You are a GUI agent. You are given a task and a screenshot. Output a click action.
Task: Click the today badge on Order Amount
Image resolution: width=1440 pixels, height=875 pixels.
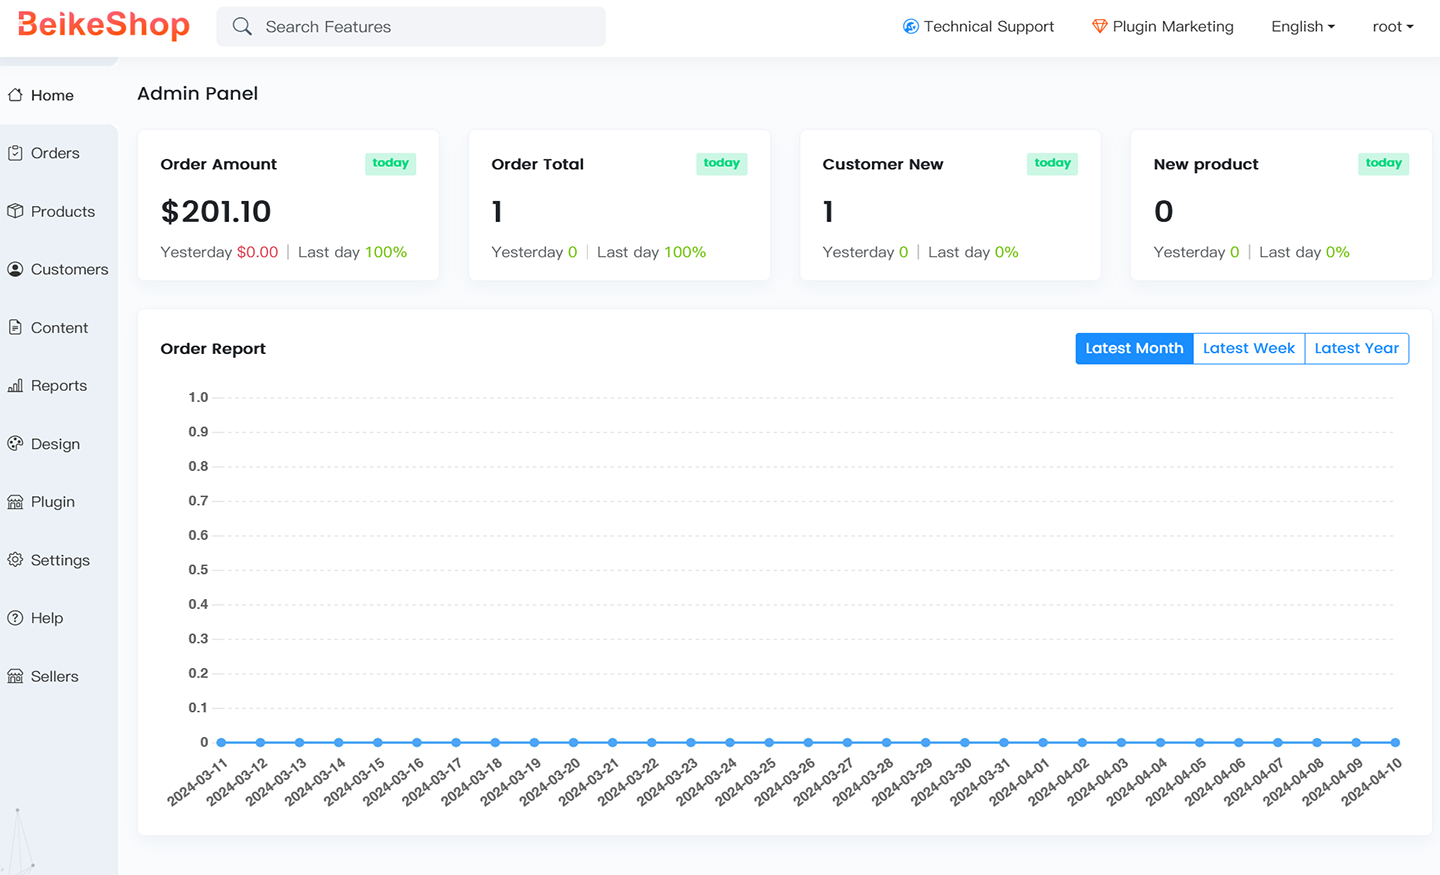pos(390,163)
